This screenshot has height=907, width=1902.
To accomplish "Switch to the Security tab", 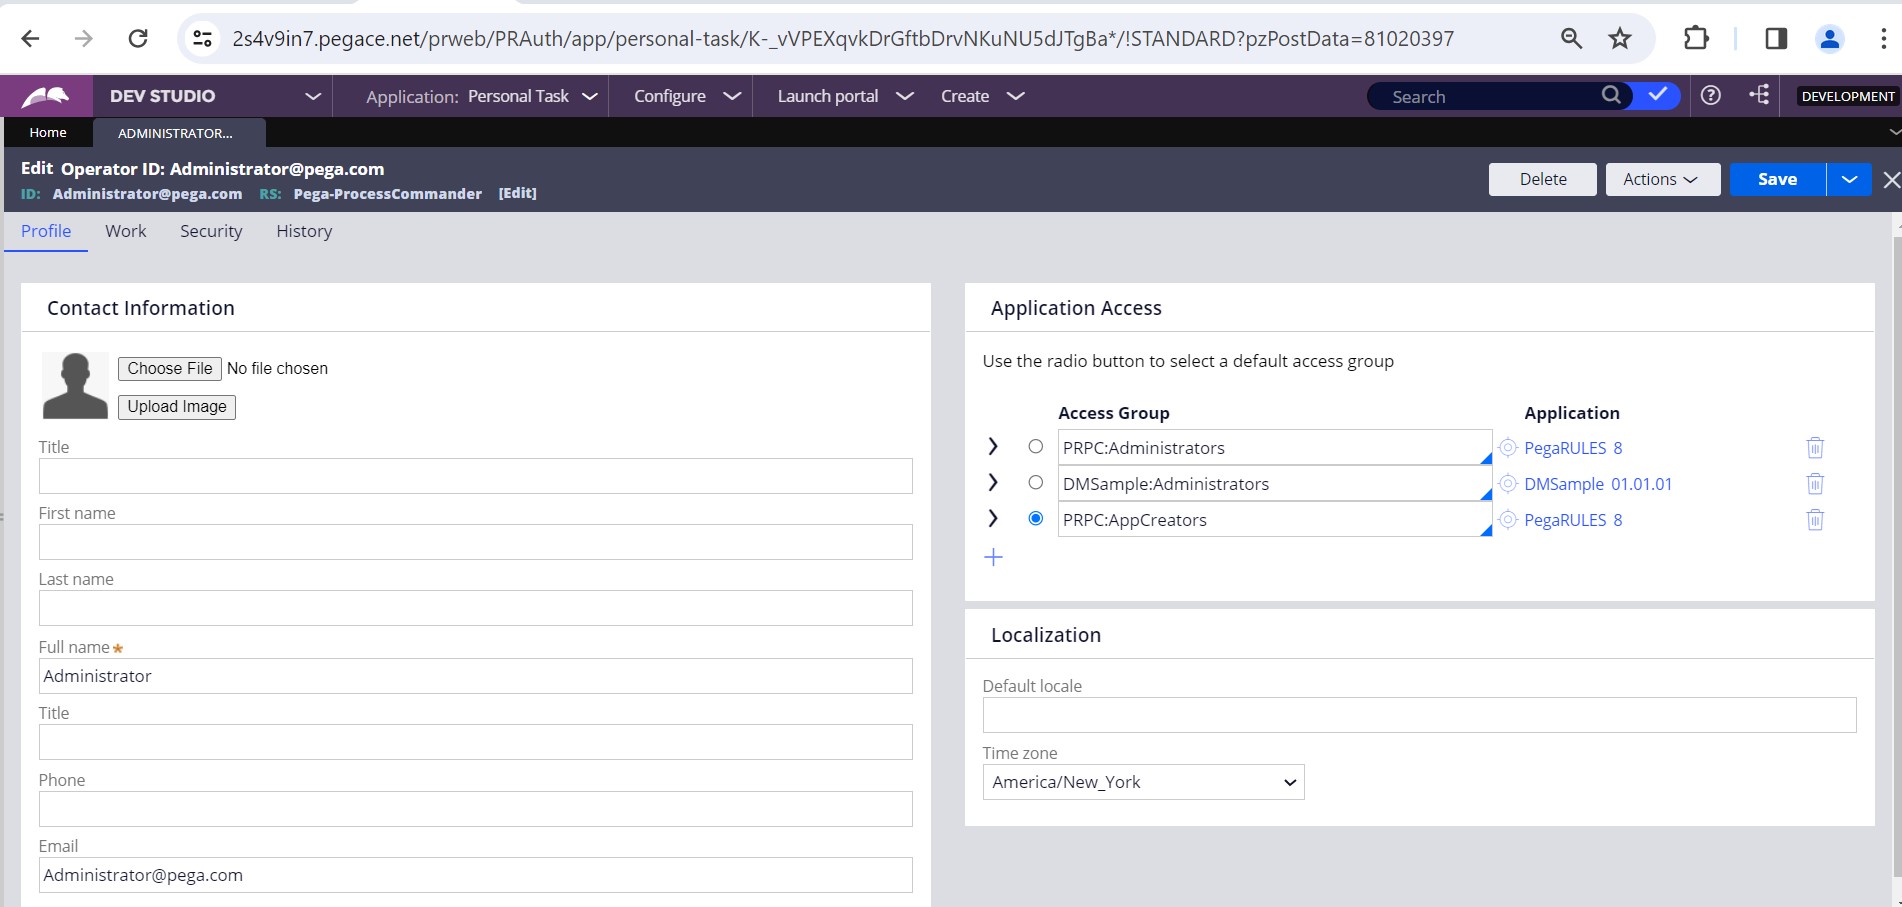I will tap(211, 231).
